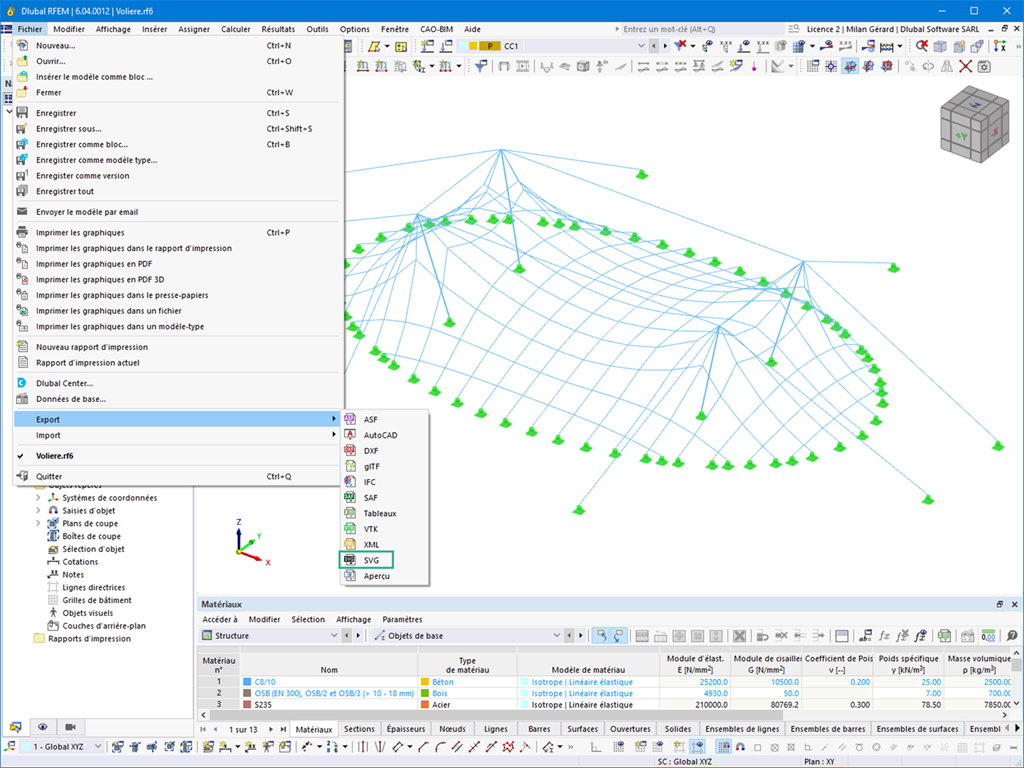Select AutoCAD in the Export submenu

385,435
